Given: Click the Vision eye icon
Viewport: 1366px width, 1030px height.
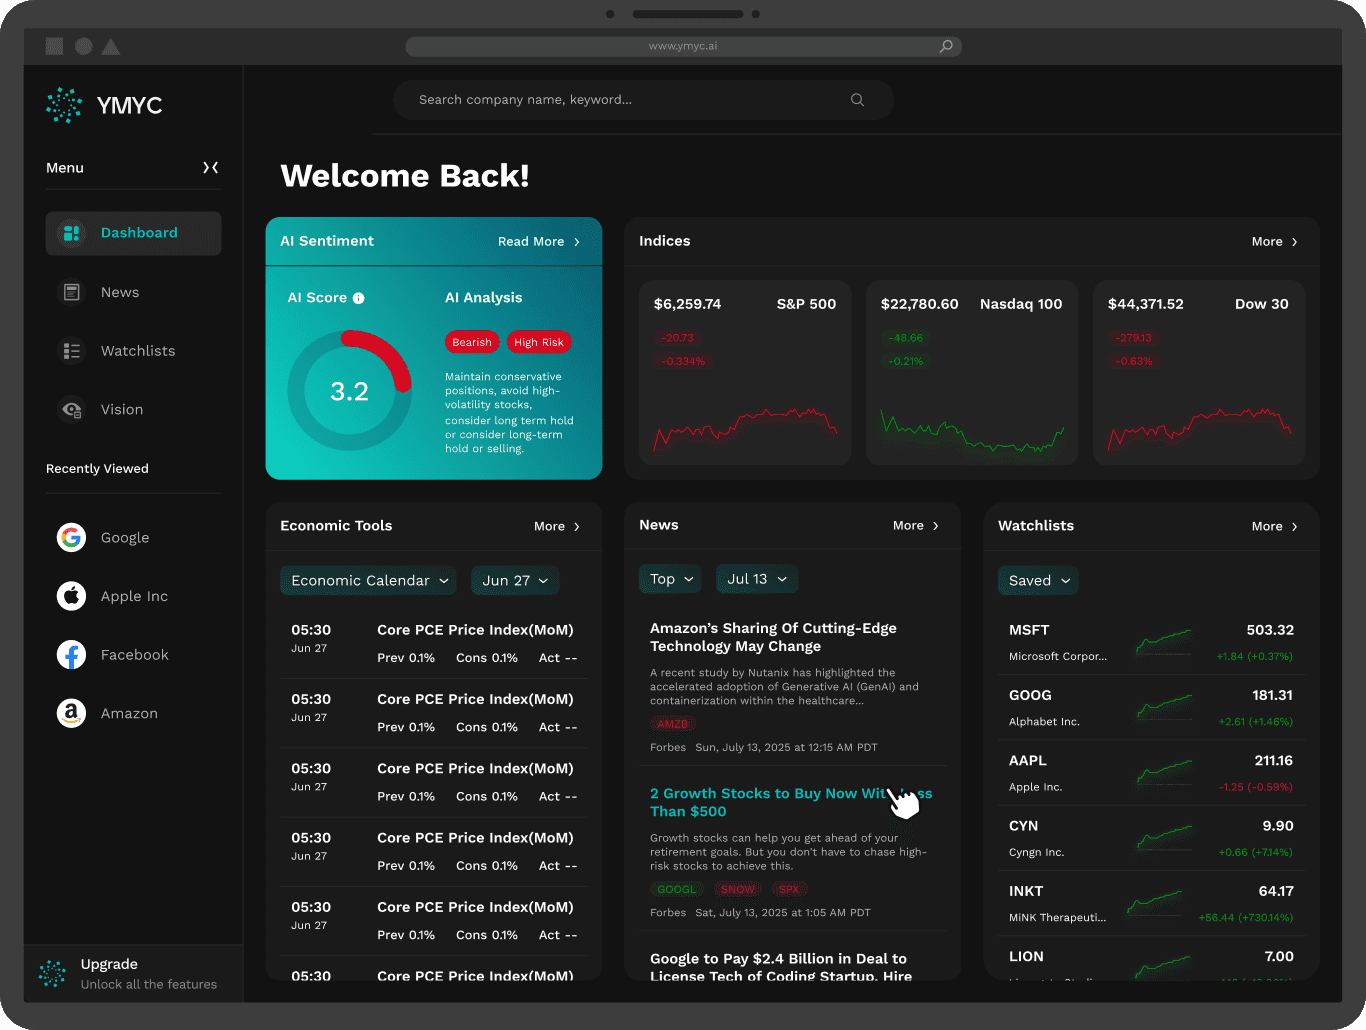Looking at the screenshot, I should tap(72, 409).
